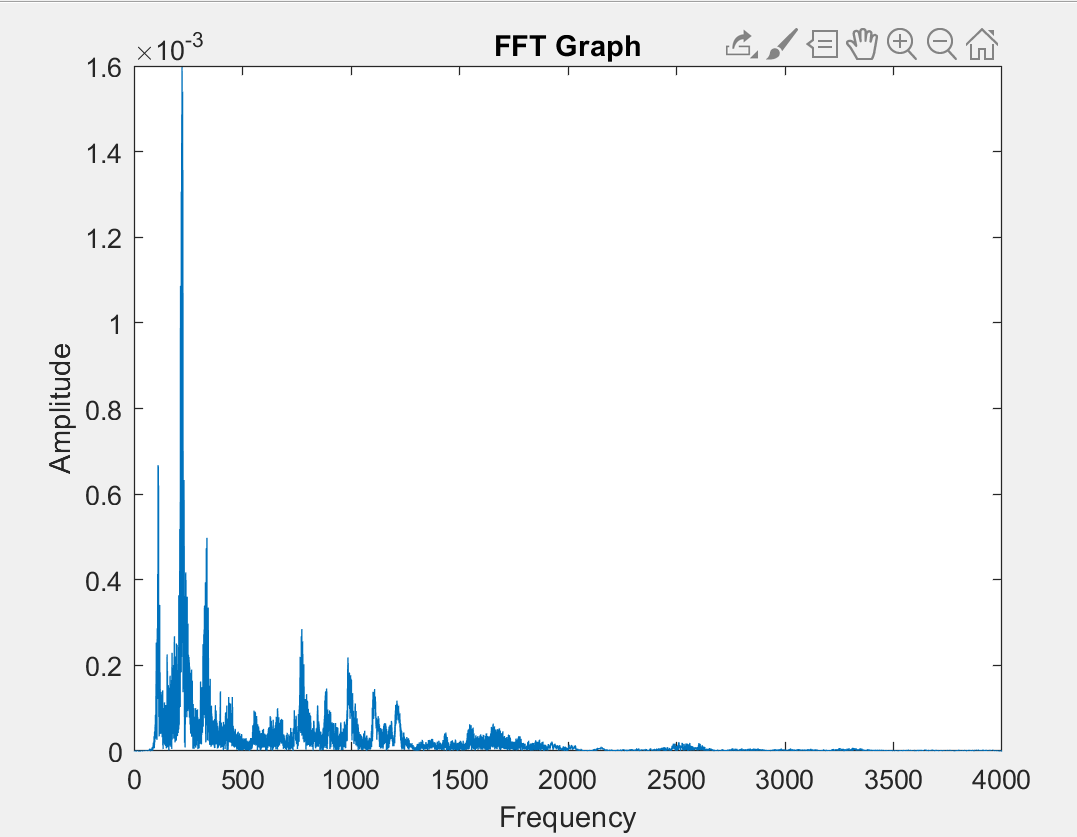Click the Restore View home icon
The width and height of the screenshot is (1077, 837).
pos(982,43)
